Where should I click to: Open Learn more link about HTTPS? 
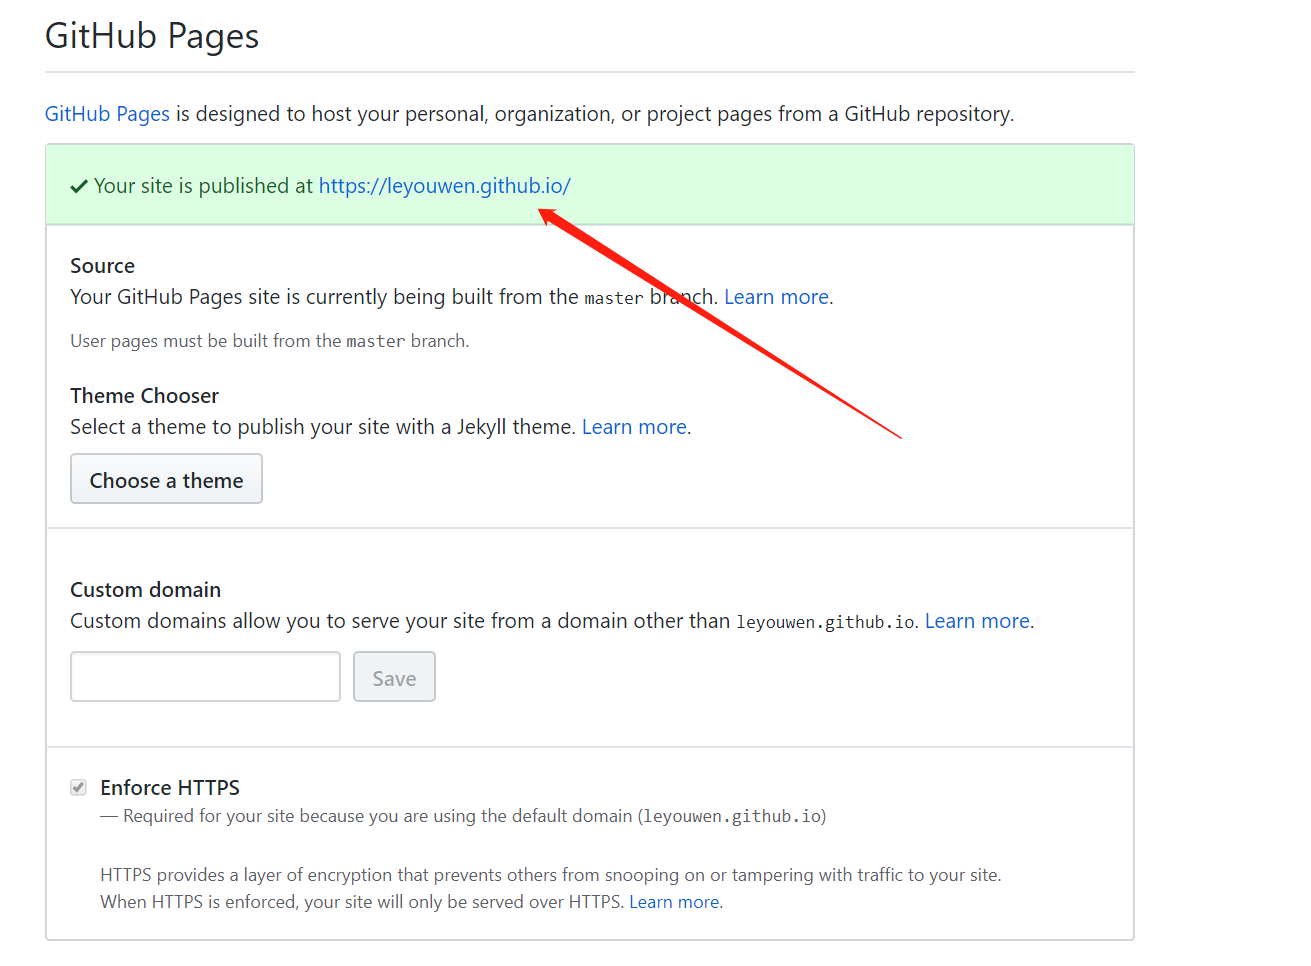674,902
